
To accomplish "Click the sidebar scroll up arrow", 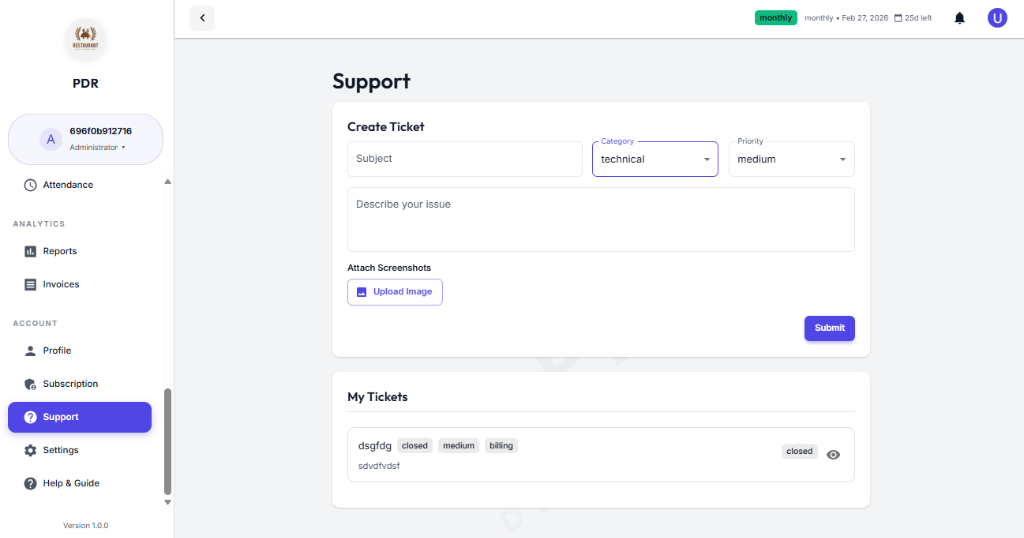I will click(x=167, y=182).
